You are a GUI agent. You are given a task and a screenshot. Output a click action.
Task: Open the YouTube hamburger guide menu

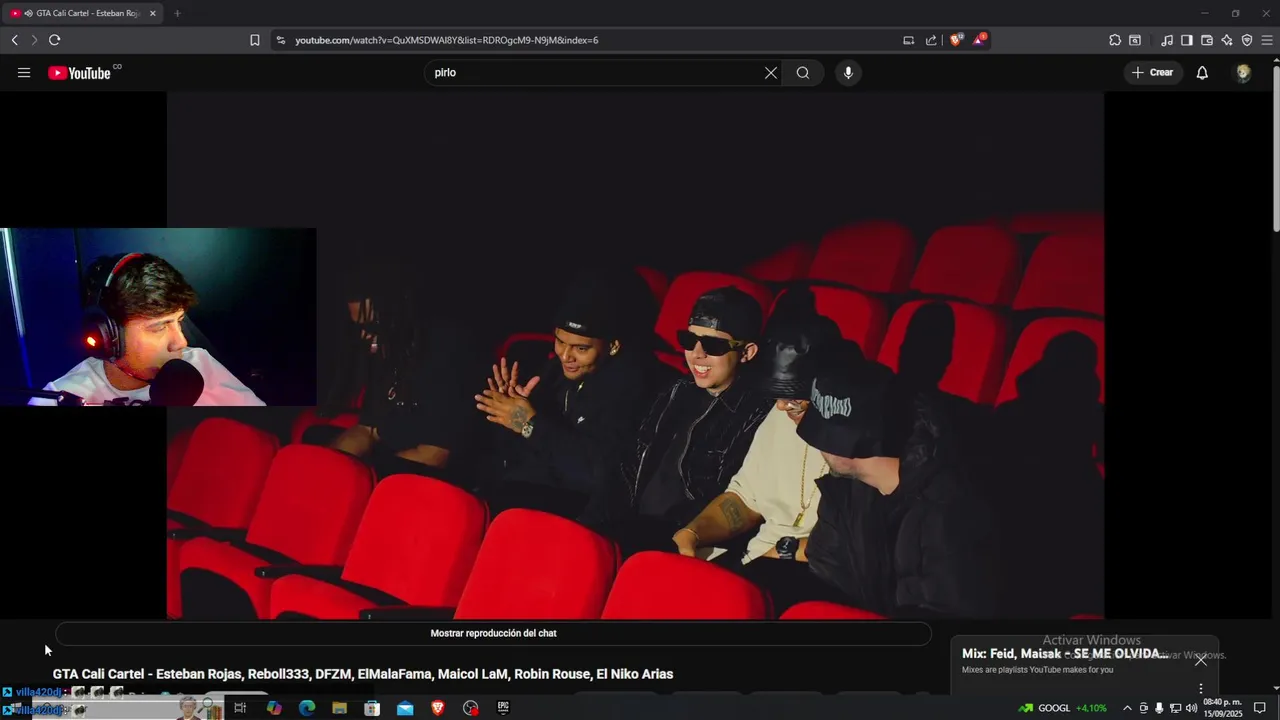(24, 73)
